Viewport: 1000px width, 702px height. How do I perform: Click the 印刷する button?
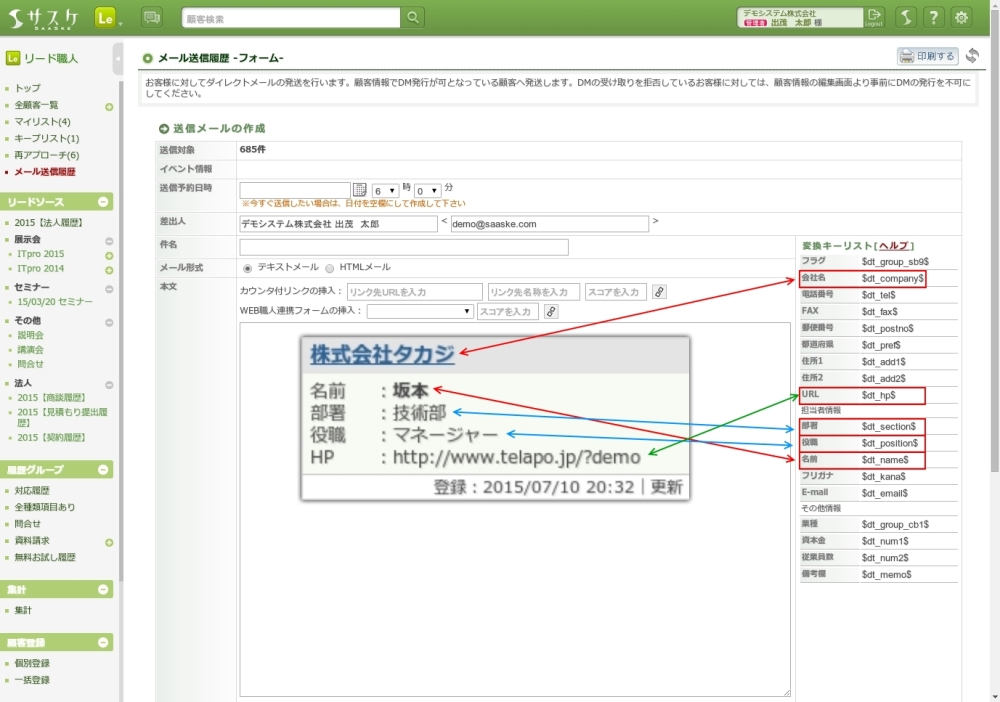[x=927, y=56]
